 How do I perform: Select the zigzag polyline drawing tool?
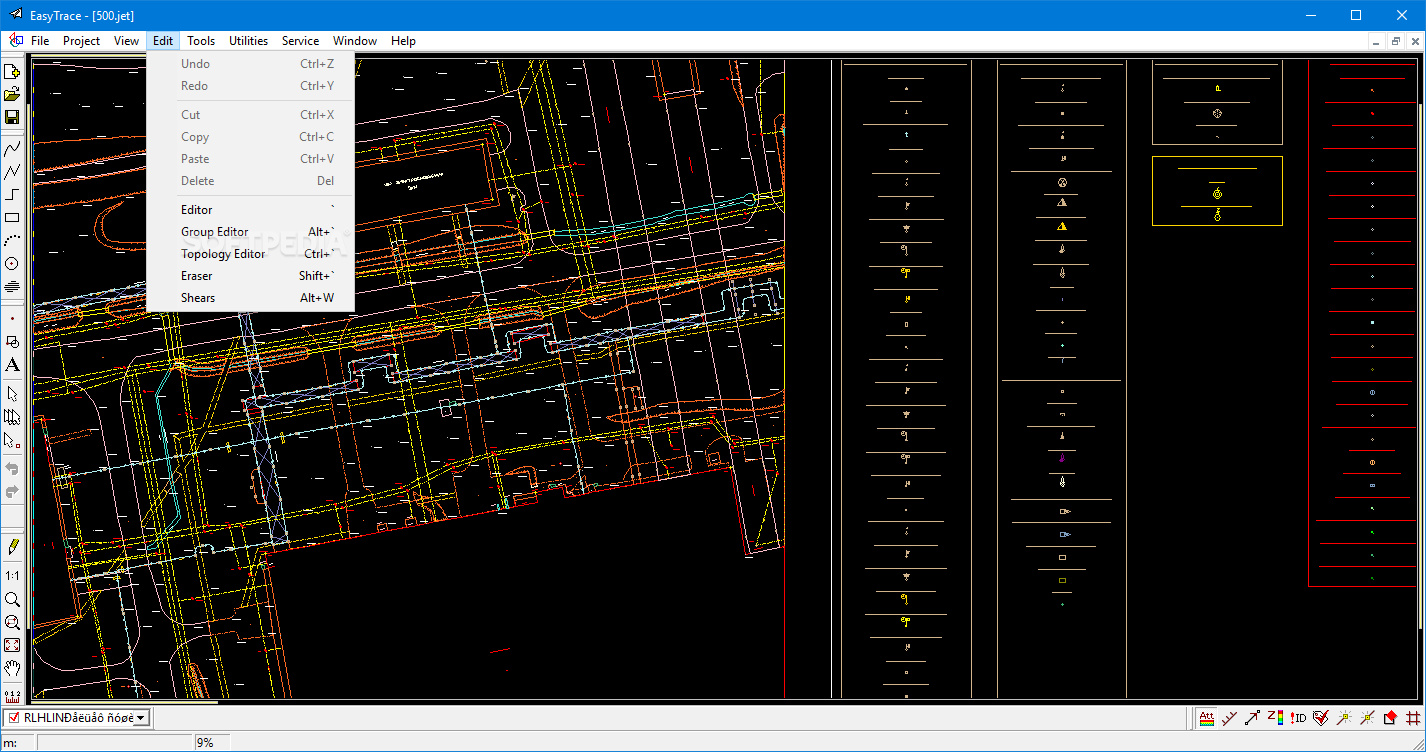12,171
